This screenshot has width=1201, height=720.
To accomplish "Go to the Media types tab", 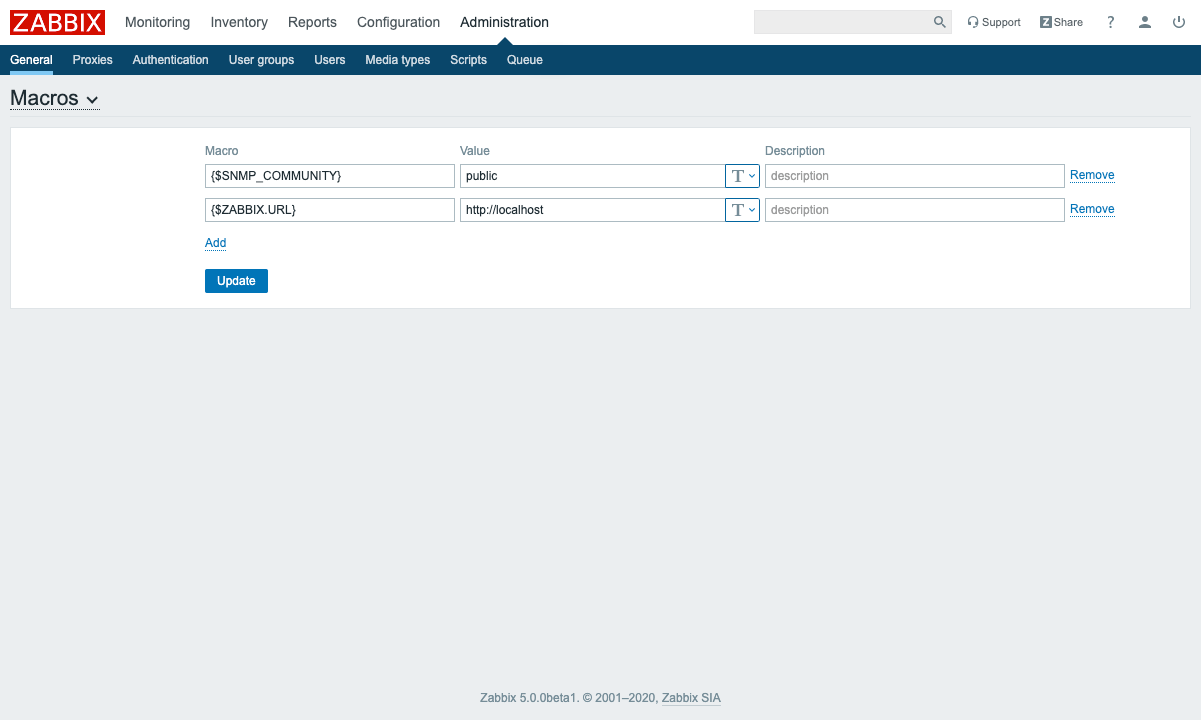I will point(397,60).
